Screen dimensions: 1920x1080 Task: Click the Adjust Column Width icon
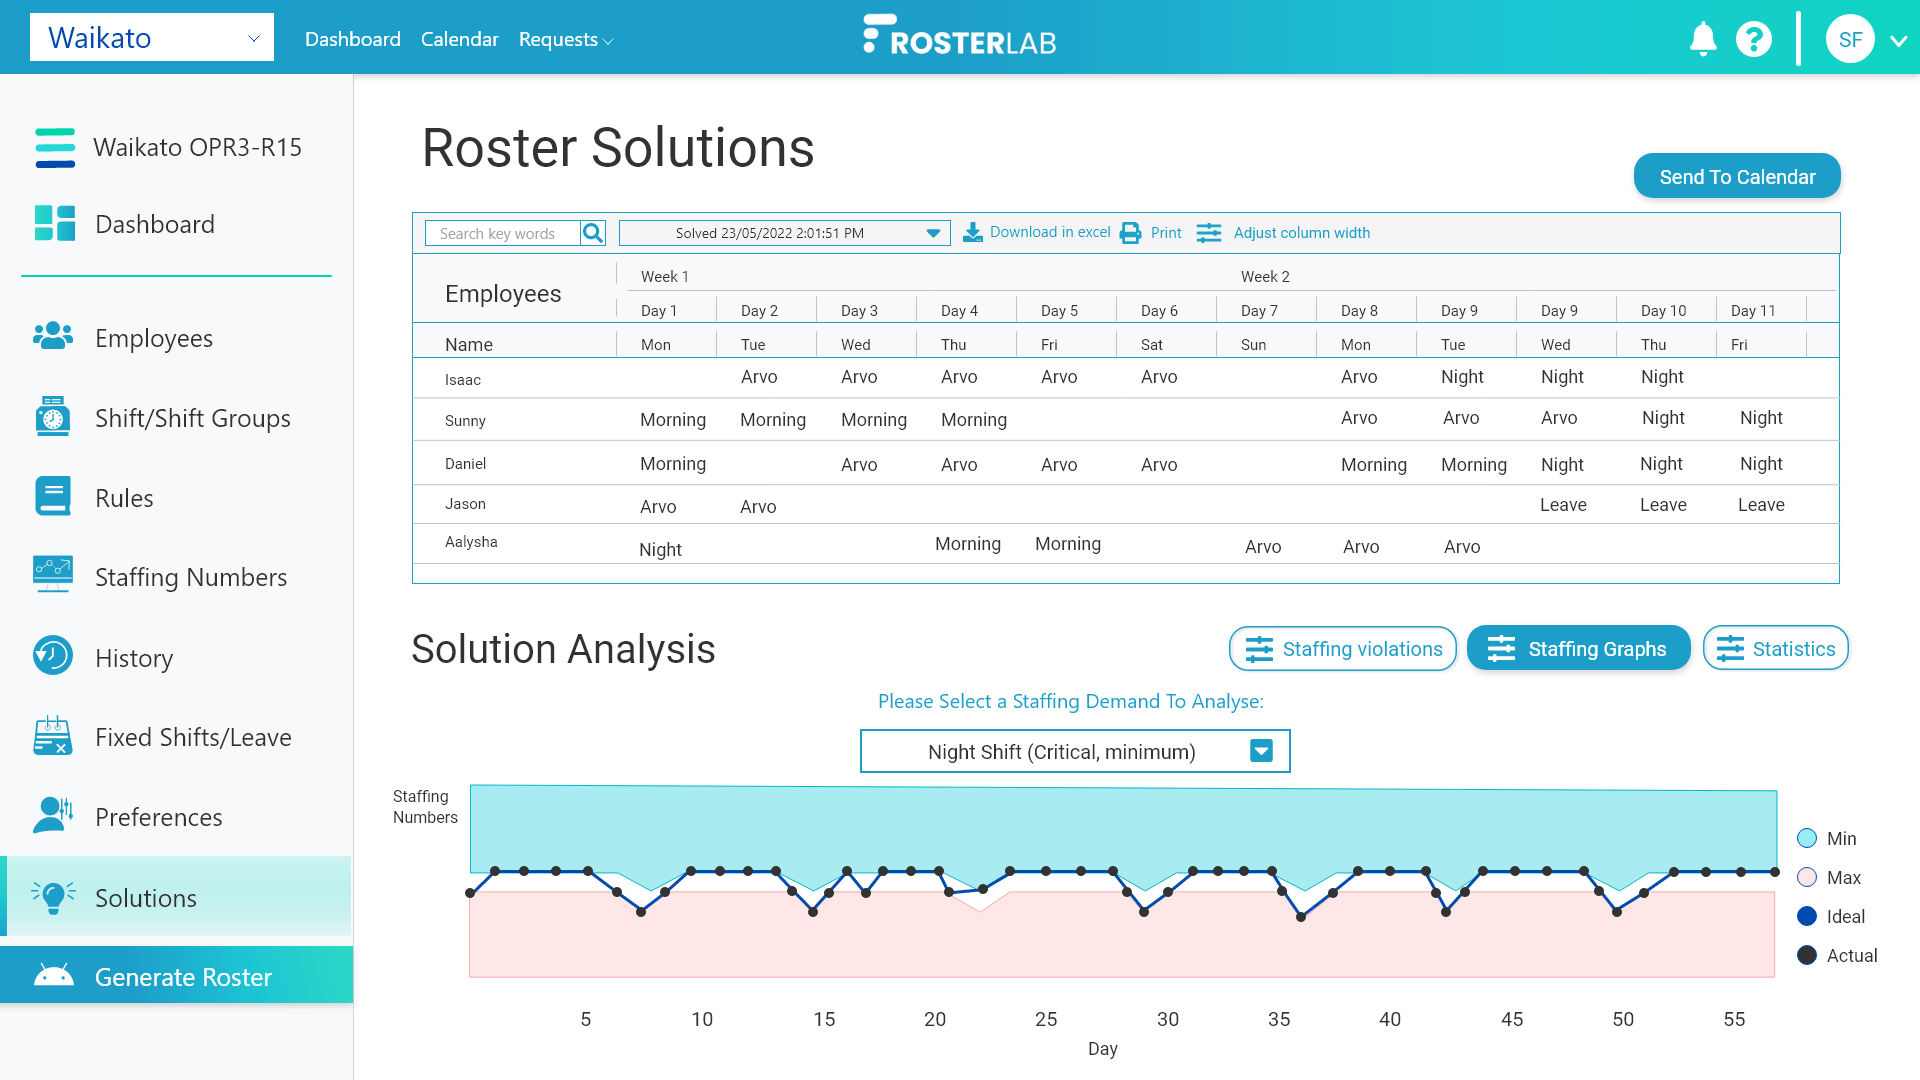[x=1208, y=233]
